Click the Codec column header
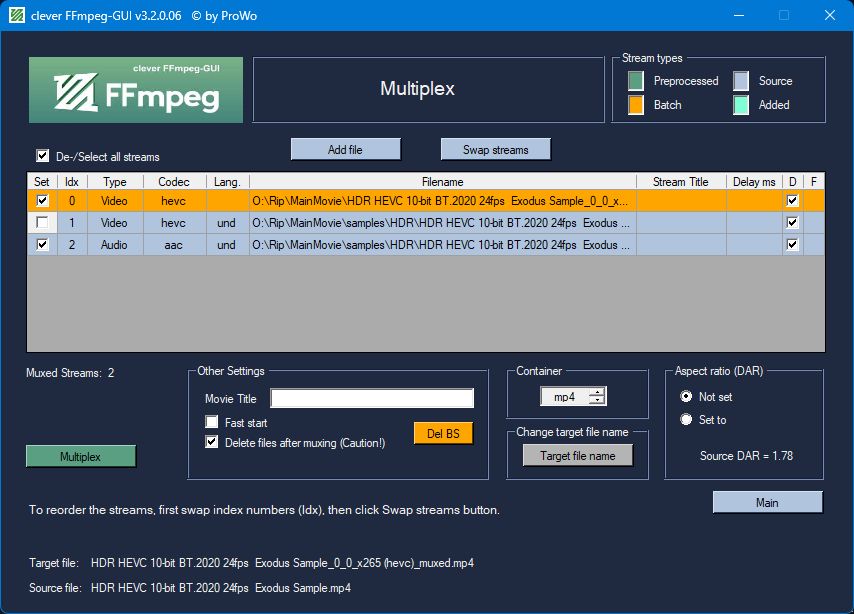Screen dimensions: 854x614 tap(174, 181)
